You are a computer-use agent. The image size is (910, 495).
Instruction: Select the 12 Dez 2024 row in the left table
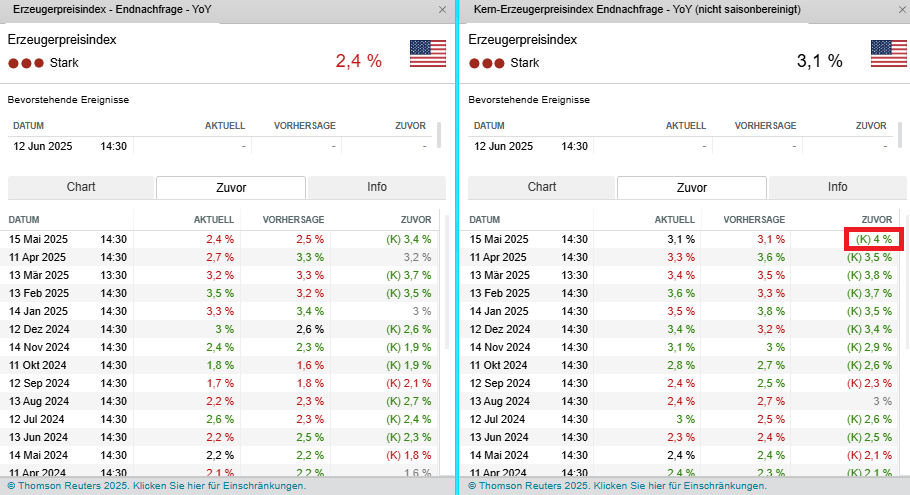[x=221, y=329]
